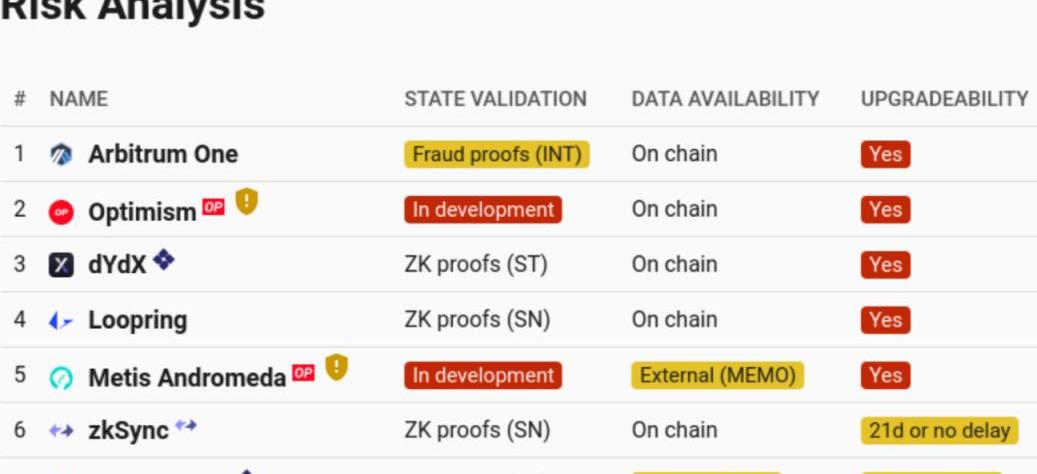Click the warning shield next to Optimism
This screenshot has width=1037, height=474.
coord(246,203)
